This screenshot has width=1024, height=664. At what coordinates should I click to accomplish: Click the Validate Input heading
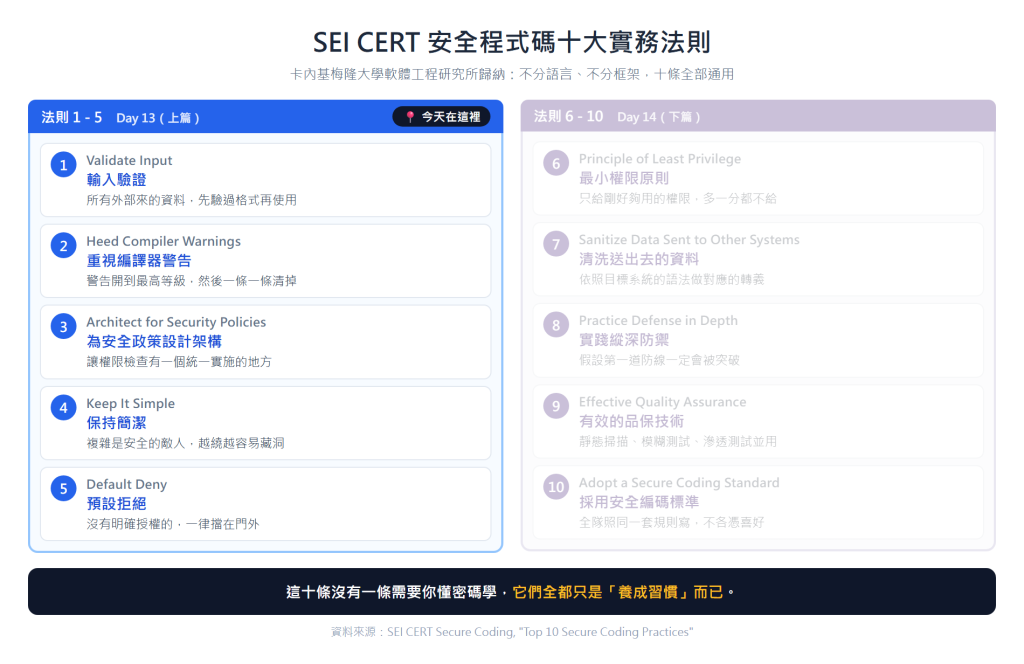tap(129, 161)
